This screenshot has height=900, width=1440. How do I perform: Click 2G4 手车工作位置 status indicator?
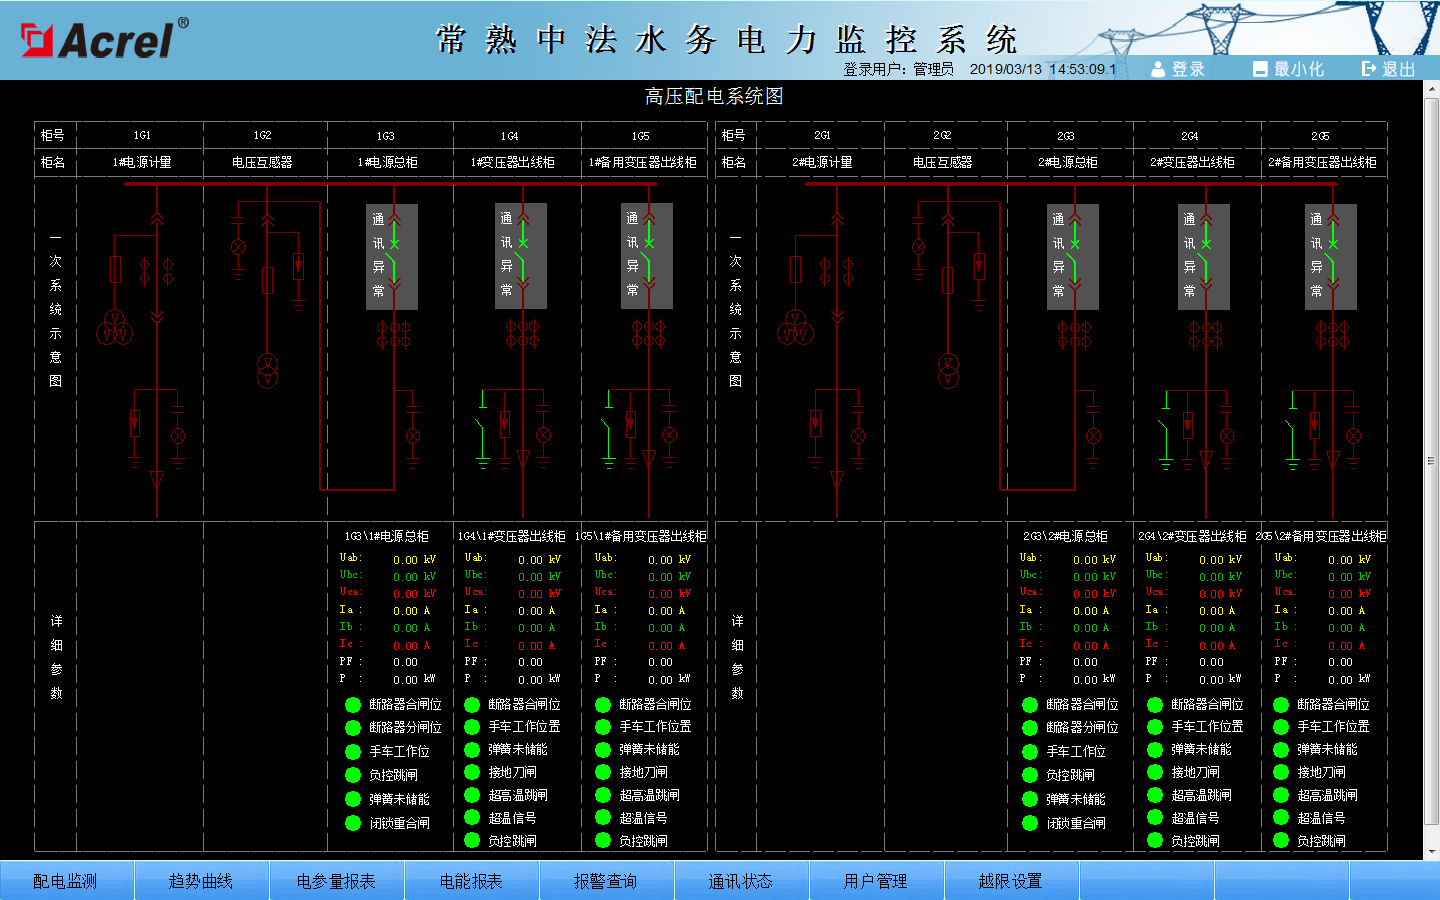1155,727
